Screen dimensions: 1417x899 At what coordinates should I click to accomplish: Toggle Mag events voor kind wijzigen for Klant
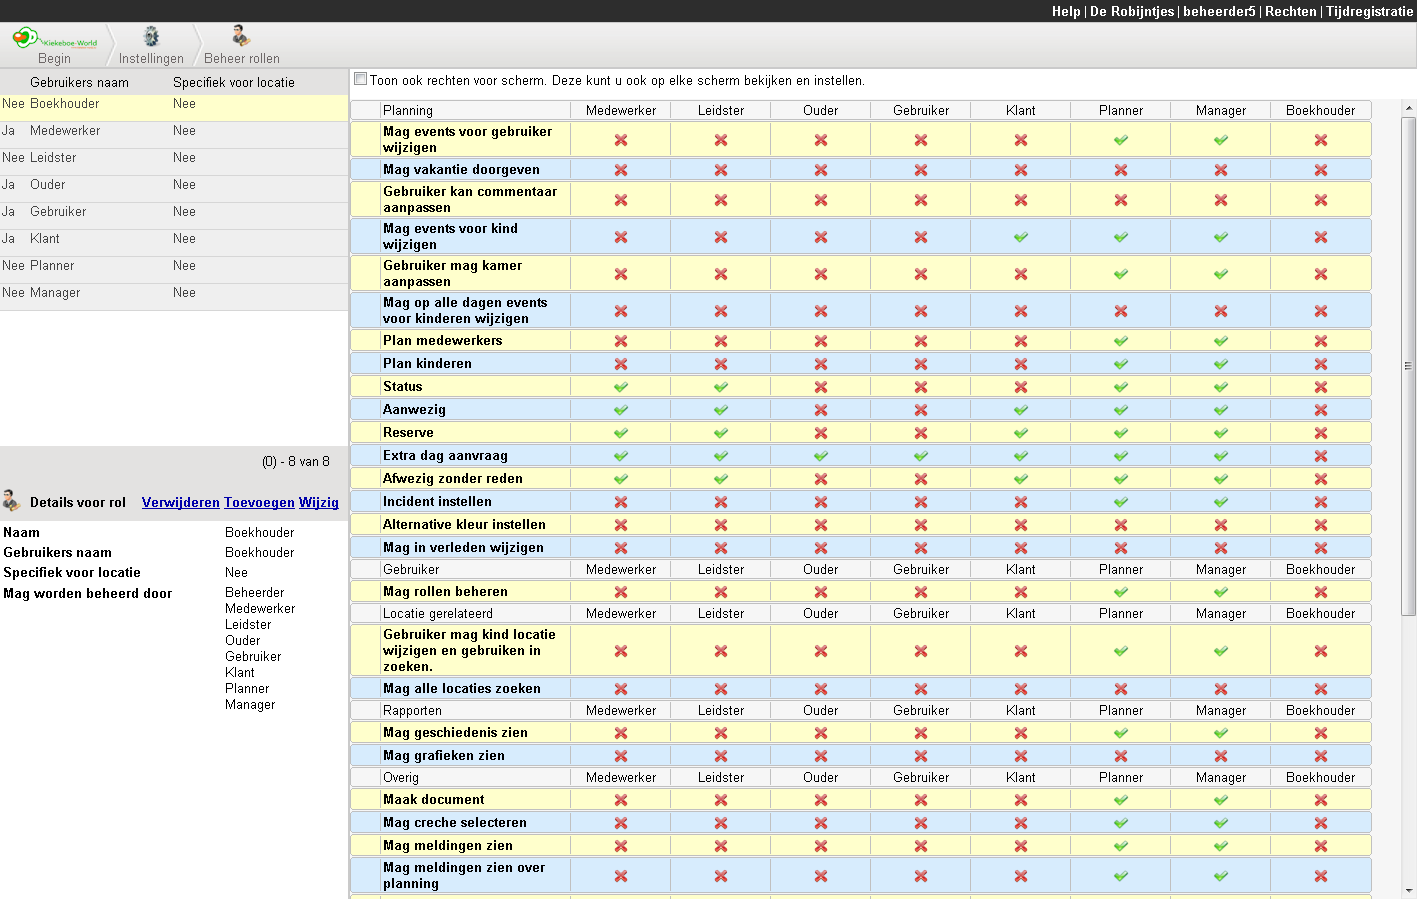click(x=1021, y=237)
